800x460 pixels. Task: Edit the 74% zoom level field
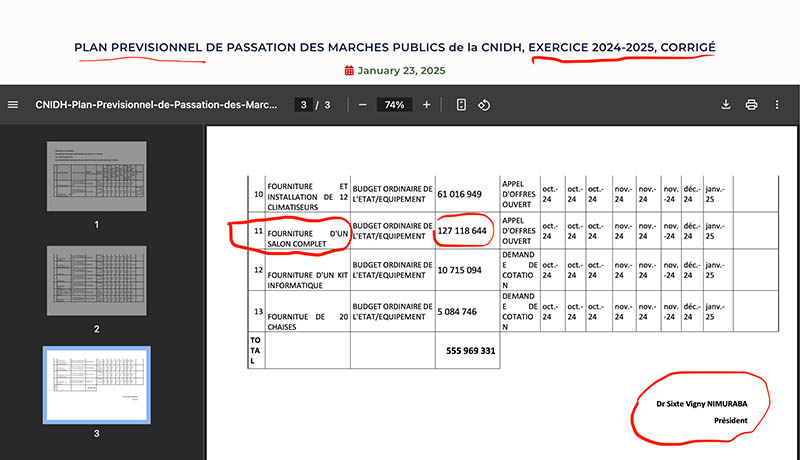pos(394,105)
